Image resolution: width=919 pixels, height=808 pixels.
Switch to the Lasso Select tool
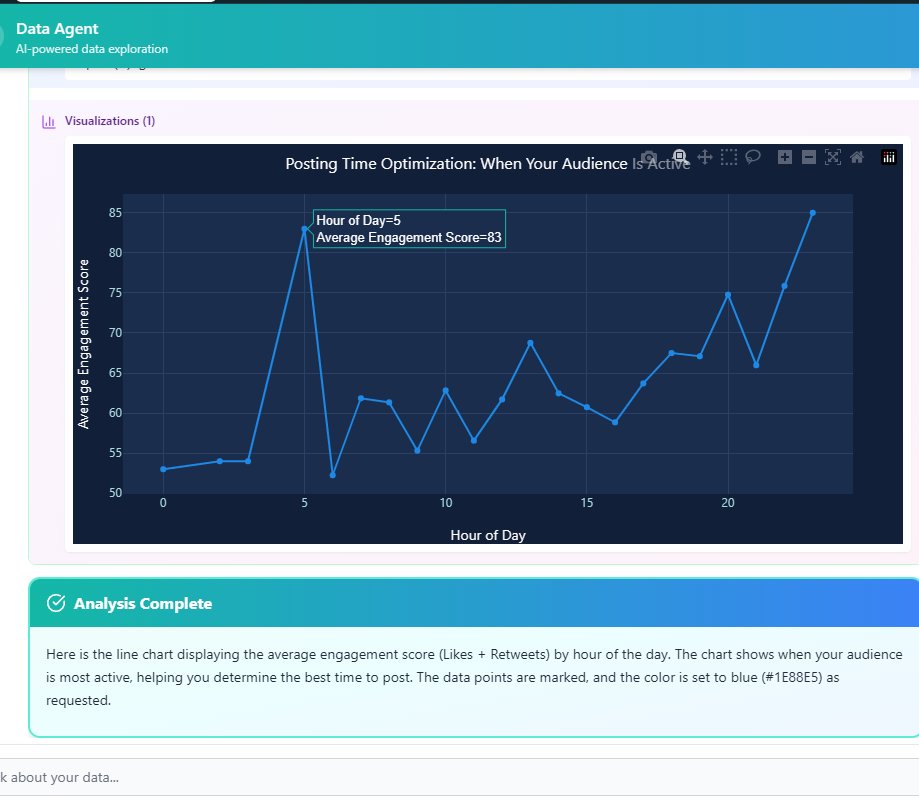pyautogui.click(x=753, y=157)
